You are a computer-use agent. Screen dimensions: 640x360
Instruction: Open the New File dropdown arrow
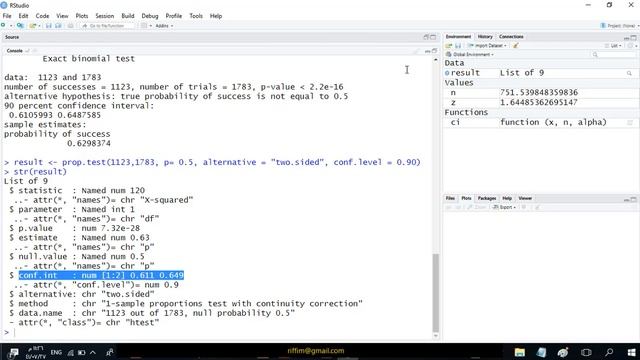coord(11,26)
